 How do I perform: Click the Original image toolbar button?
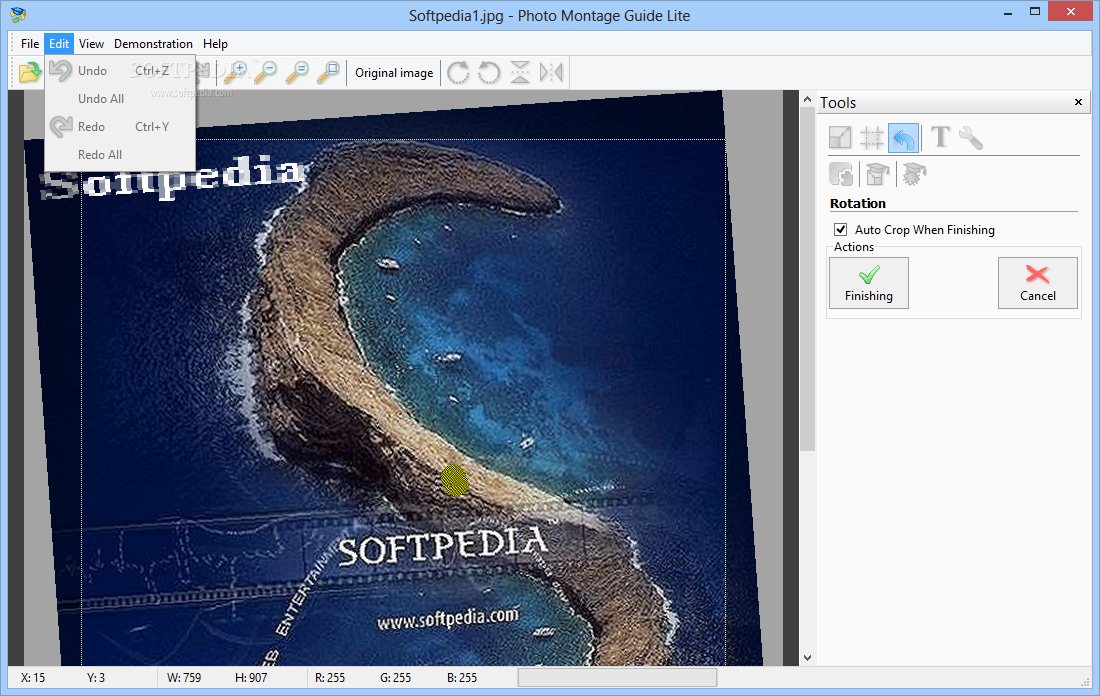click(394, 73)
